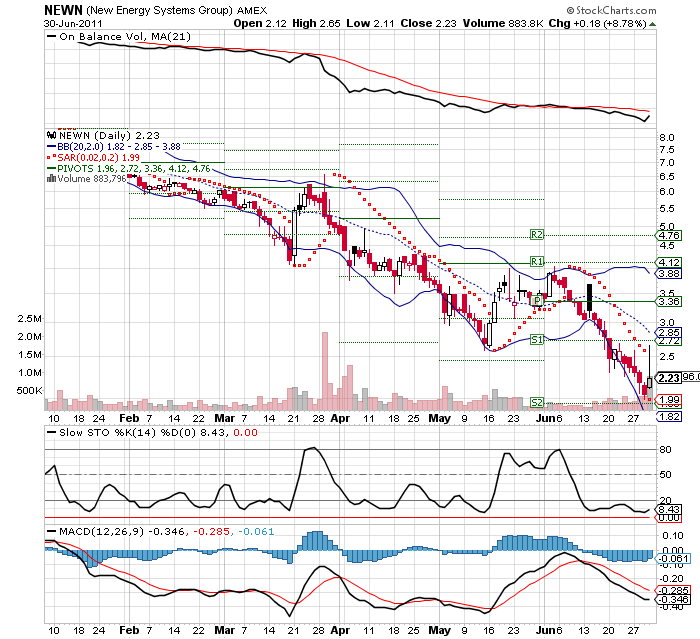Screen dimensions: 700x639
Task: Click the candlestick icon beside NEWN (Daily)
Action: (x=51, y=135)
